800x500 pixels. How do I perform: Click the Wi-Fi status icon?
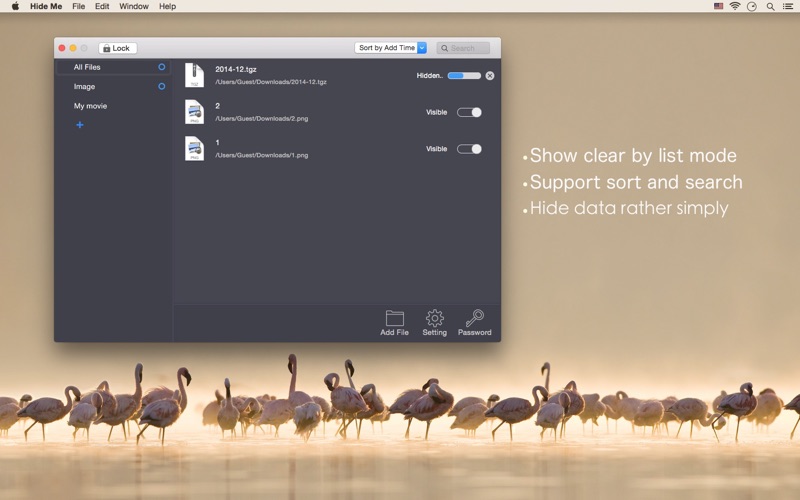[735, 6]
